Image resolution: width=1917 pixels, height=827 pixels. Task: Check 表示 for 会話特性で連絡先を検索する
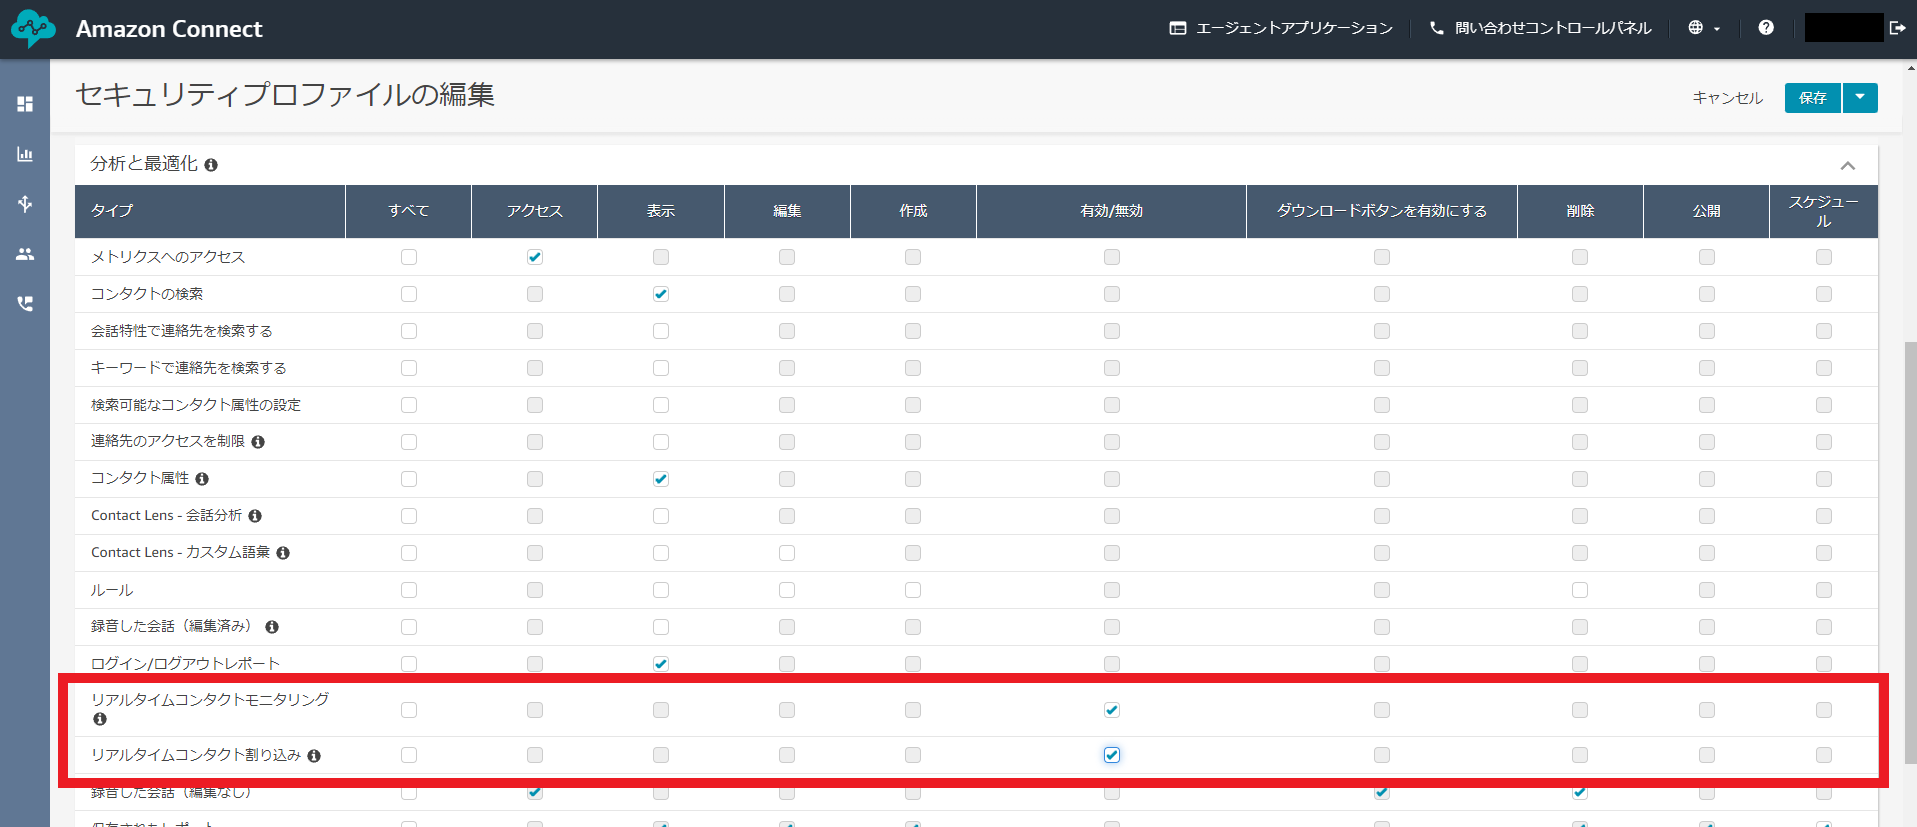(661, 331)
